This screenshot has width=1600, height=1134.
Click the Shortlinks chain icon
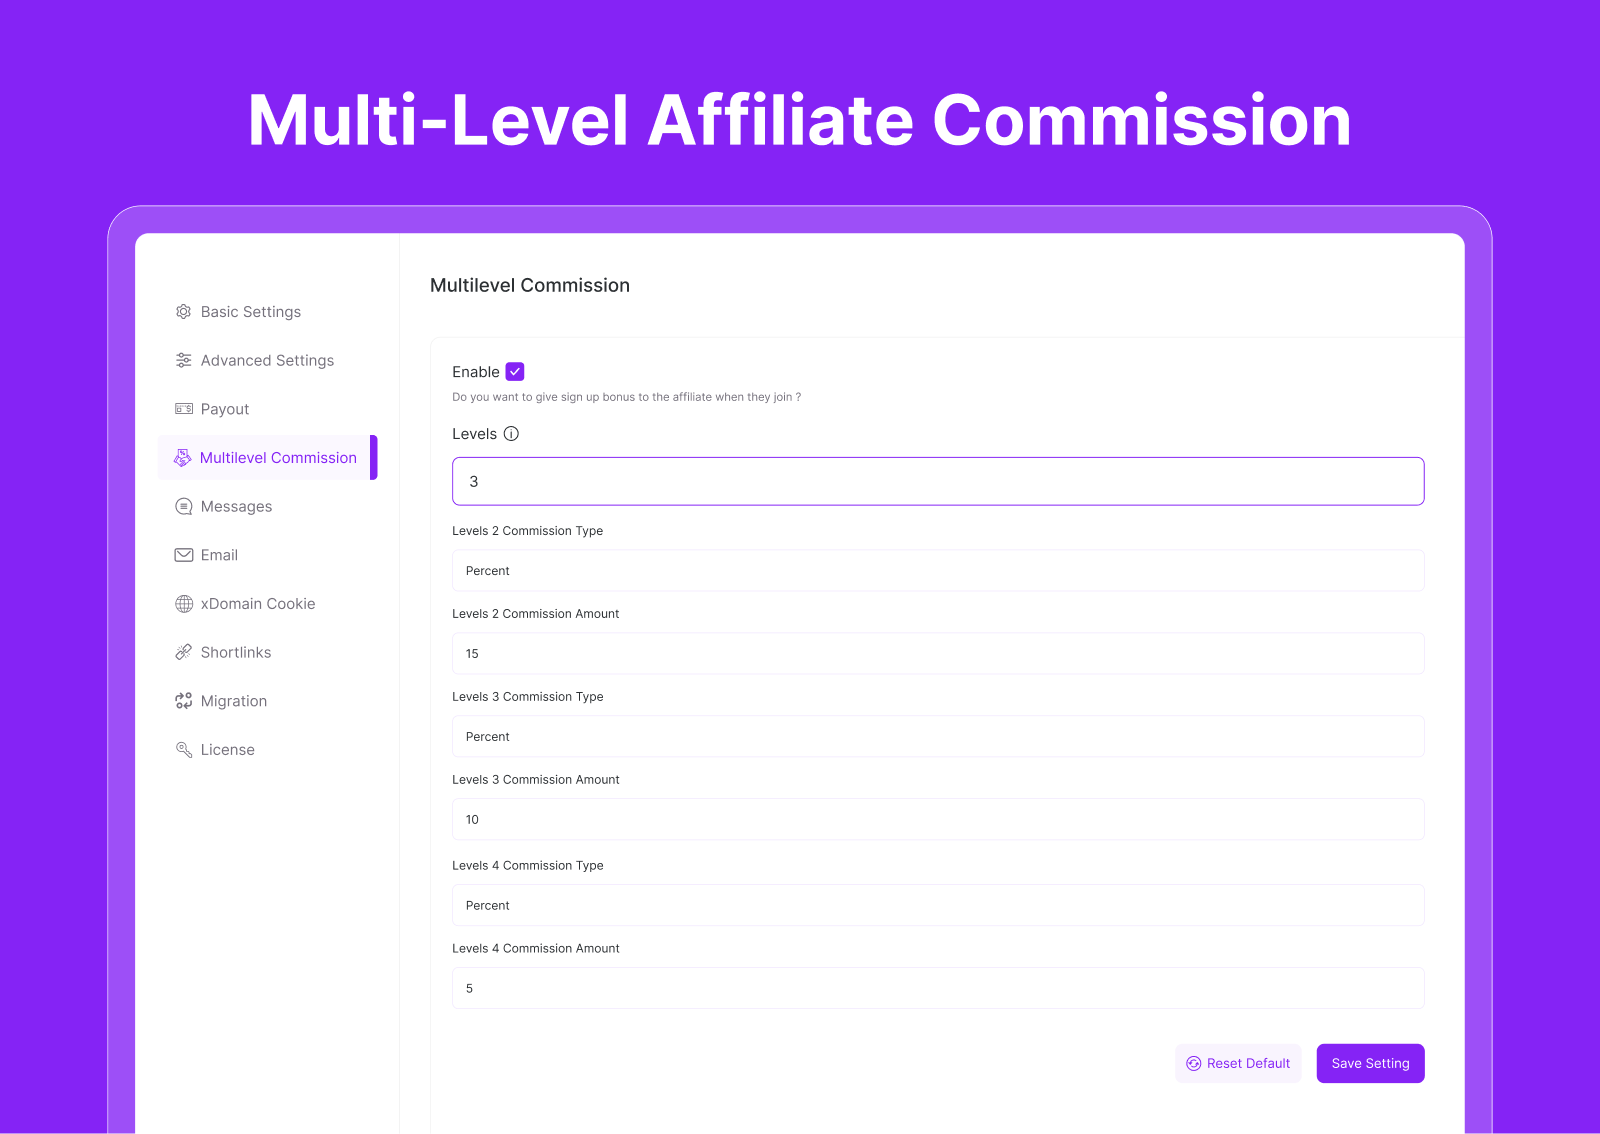[184, 653]
